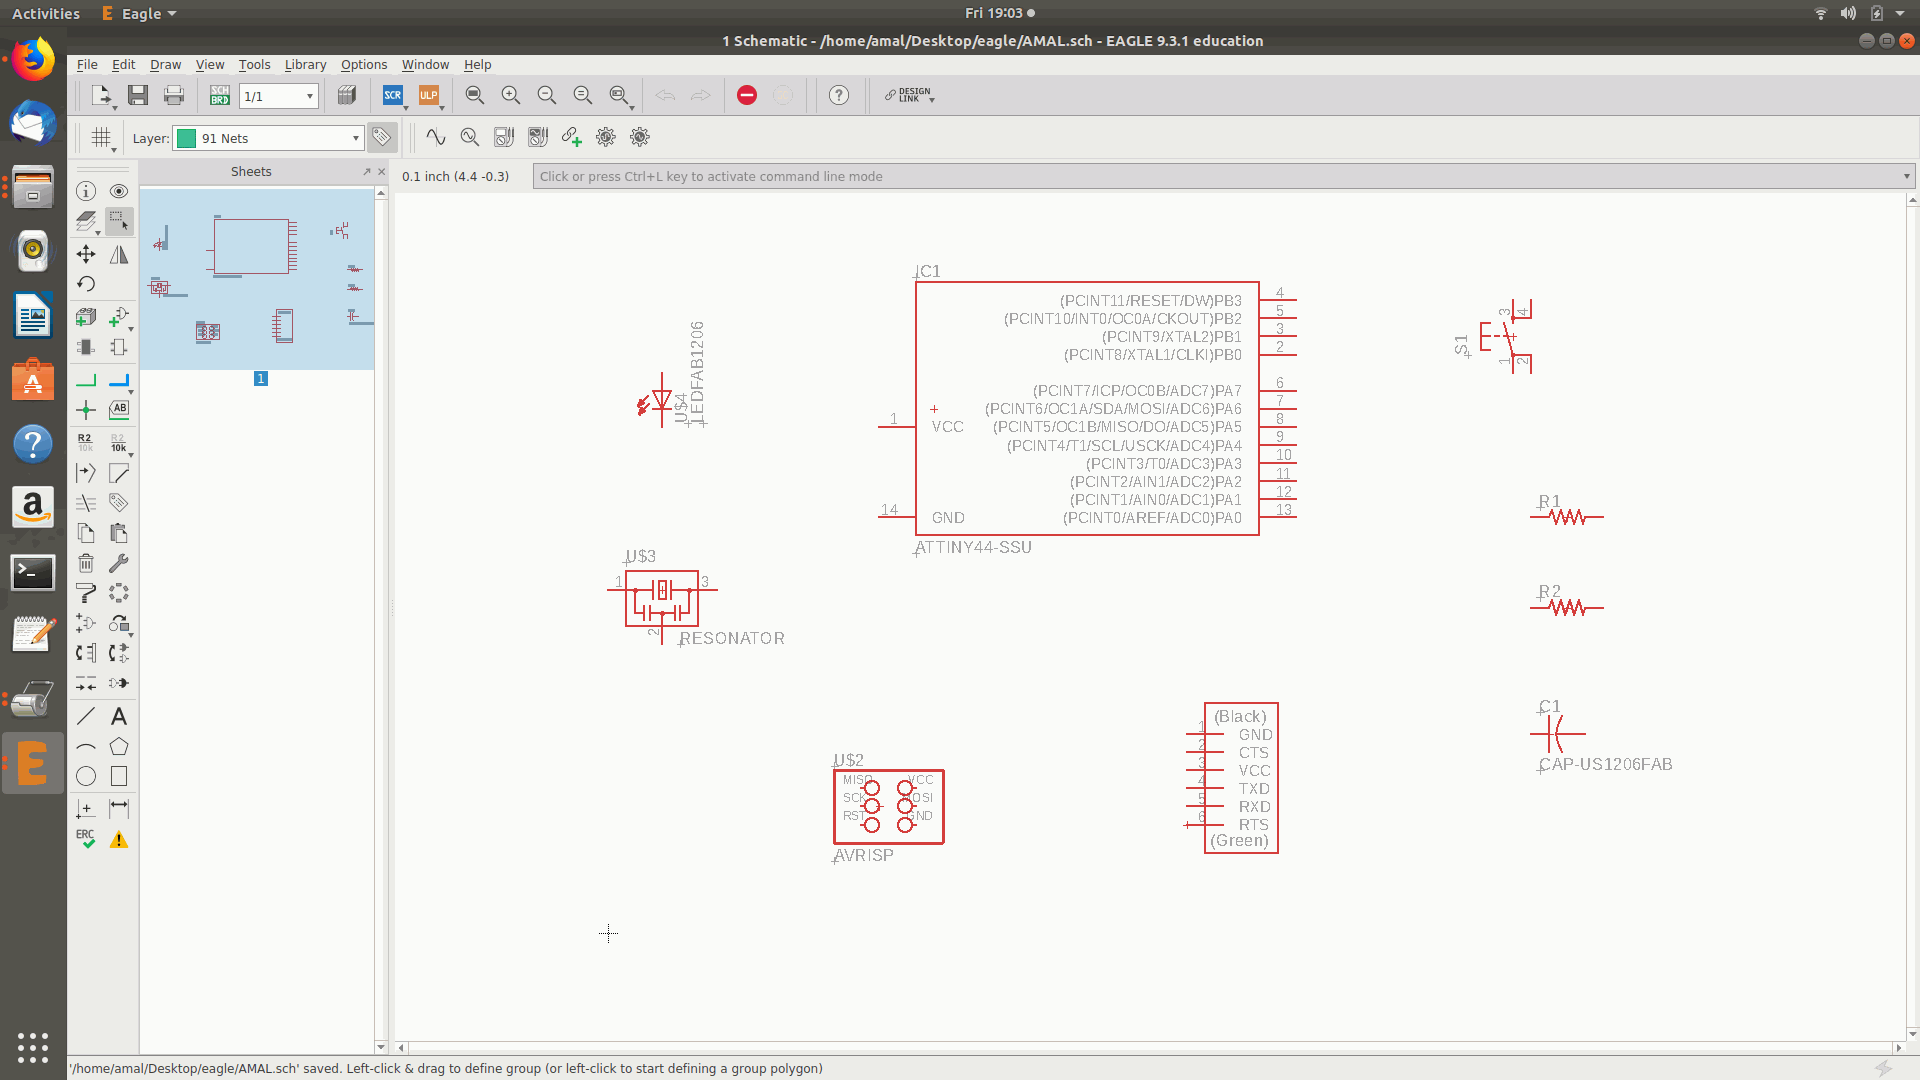Screen dimensions: 1920x1080
Task: Click the Switch to Board icon
Action: [x=220, y=95]
